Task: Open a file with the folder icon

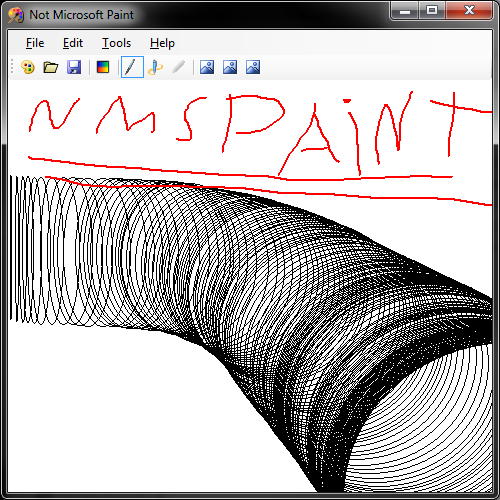Action: [51, 67]
